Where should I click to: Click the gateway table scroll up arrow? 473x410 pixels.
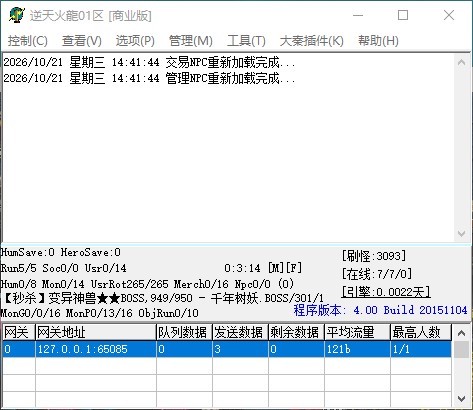(x=461, y=333)
